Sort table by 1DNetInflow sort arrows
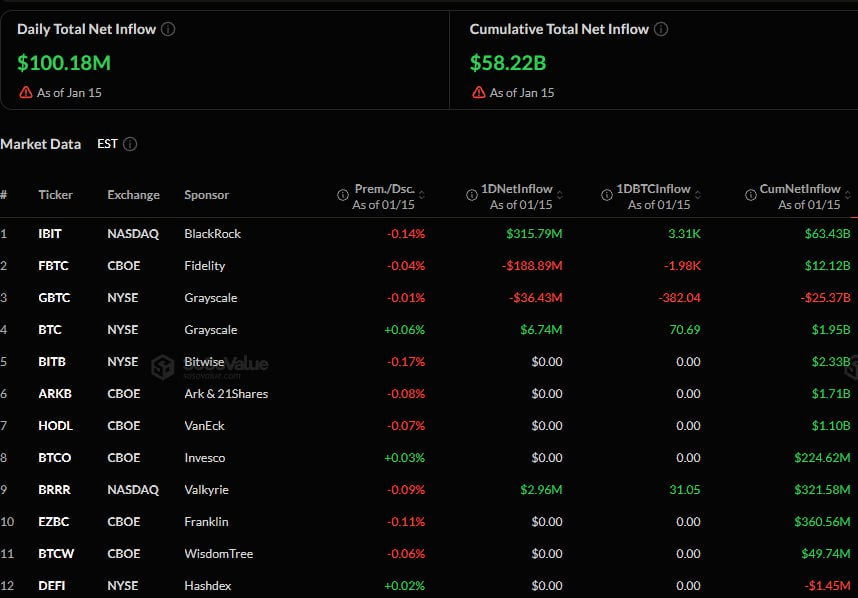This screenshot has height=598, width=858. click(560, 195)
